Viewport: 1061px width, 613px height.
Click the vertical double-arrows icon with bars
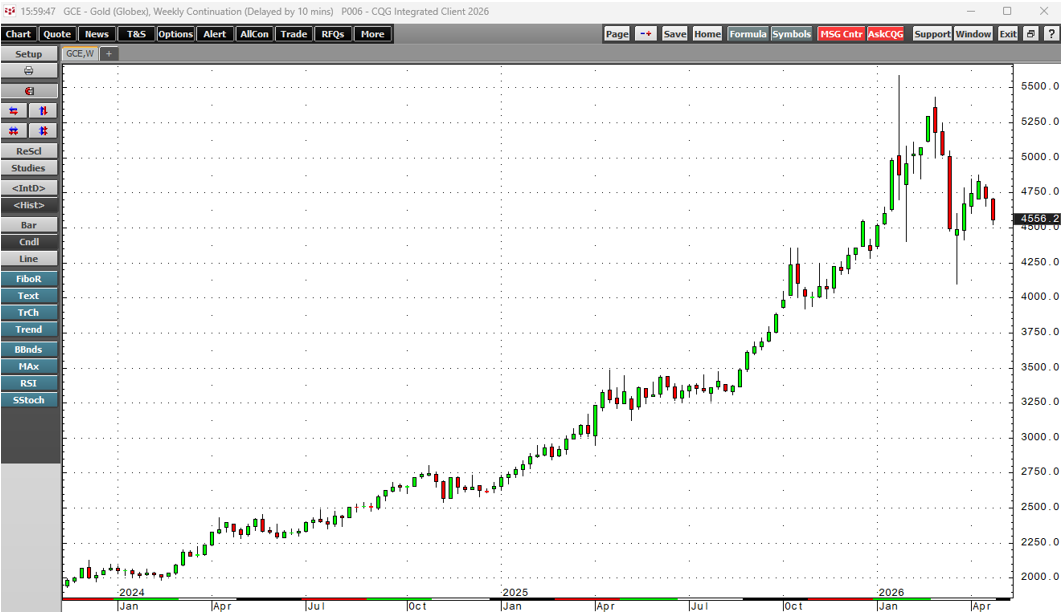tap(43, 131)
